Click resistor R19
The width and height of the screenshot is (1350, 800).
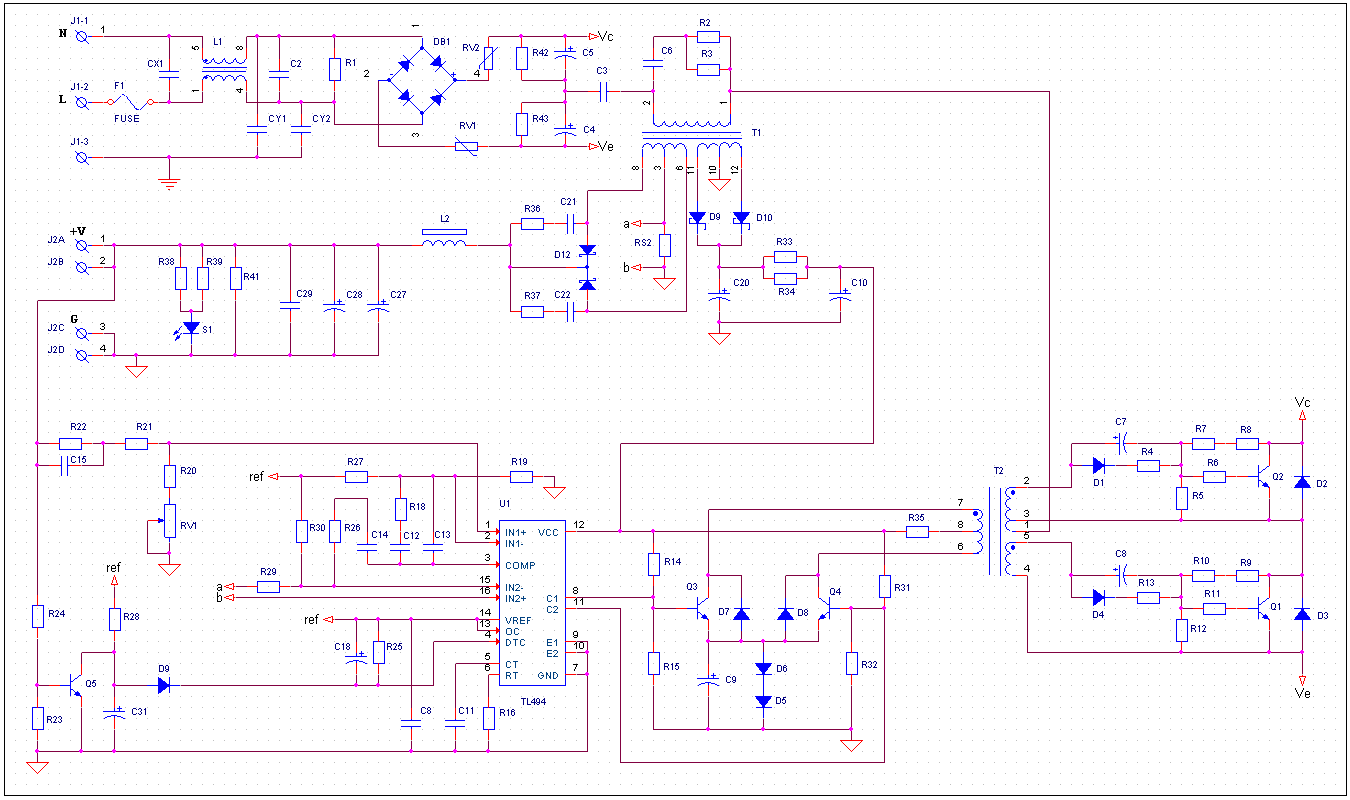[520, 476]
